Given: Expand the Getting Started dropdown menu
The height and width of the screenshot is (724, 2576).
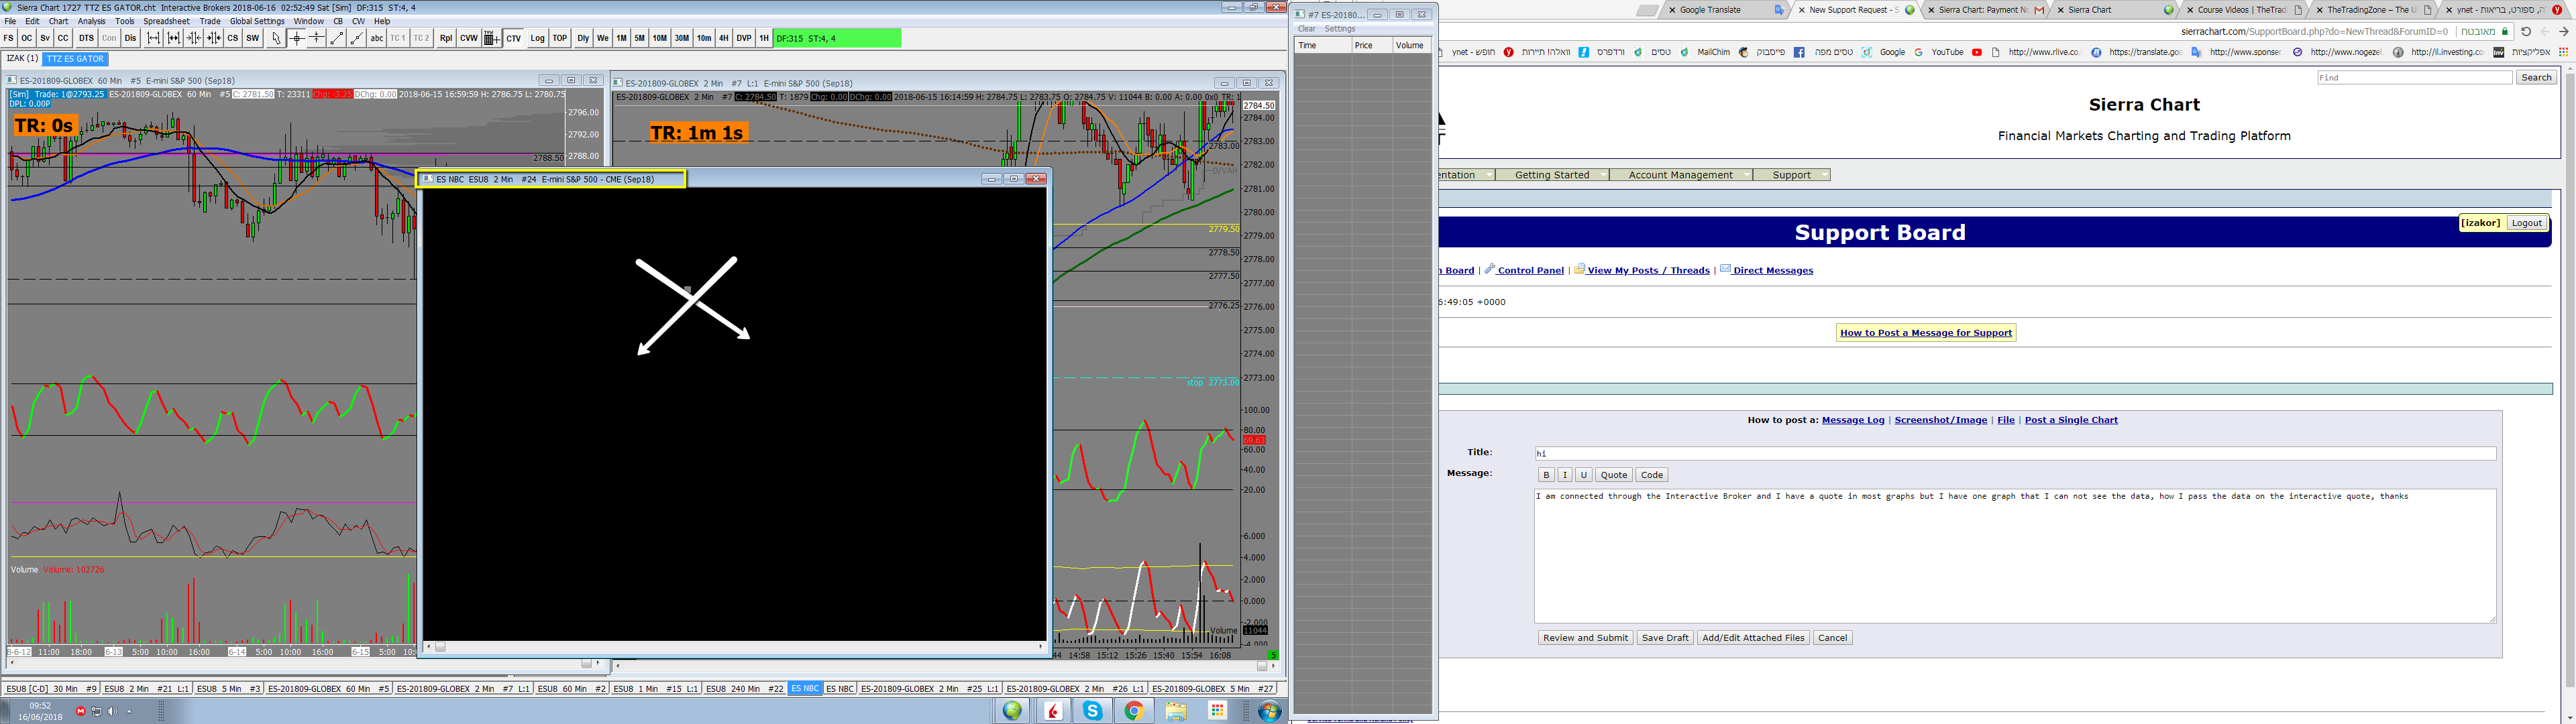Looking at the screenshot, I should (x=1552, y=175).
